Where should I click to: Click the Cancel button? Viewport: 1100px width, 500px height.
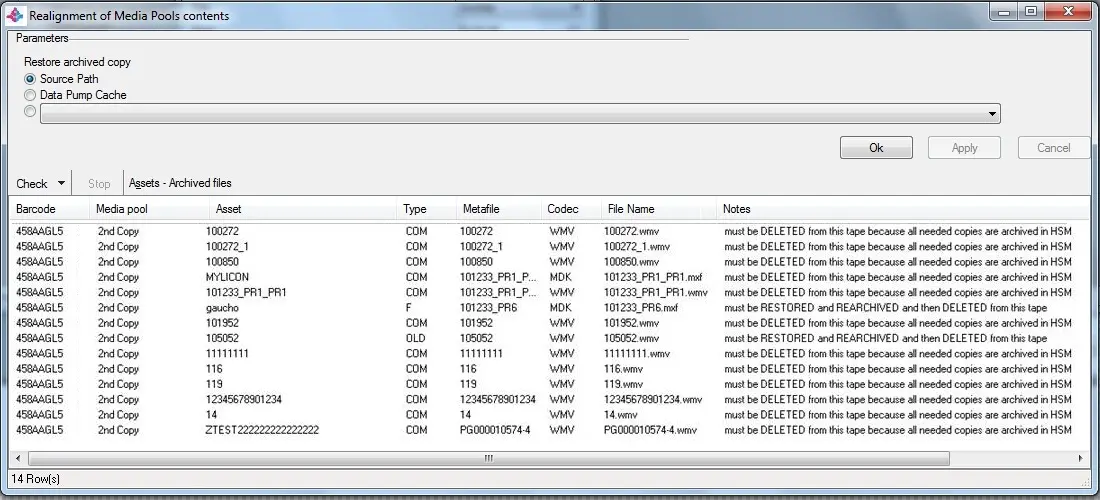(x=1053, y=148)
